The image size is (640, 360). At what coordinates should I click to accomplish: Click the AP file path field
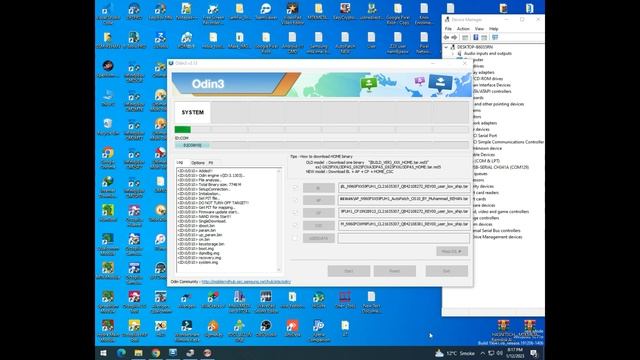[404, 200]
